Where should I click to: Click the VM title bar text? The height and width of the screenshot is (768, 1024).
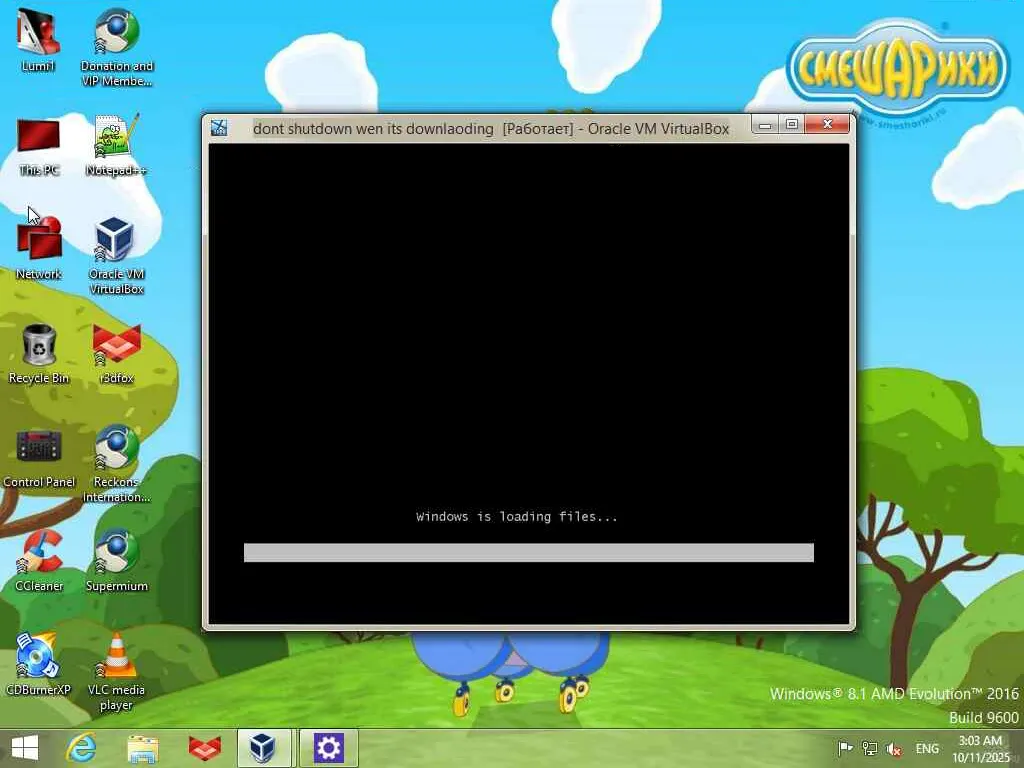pos(490,129)
